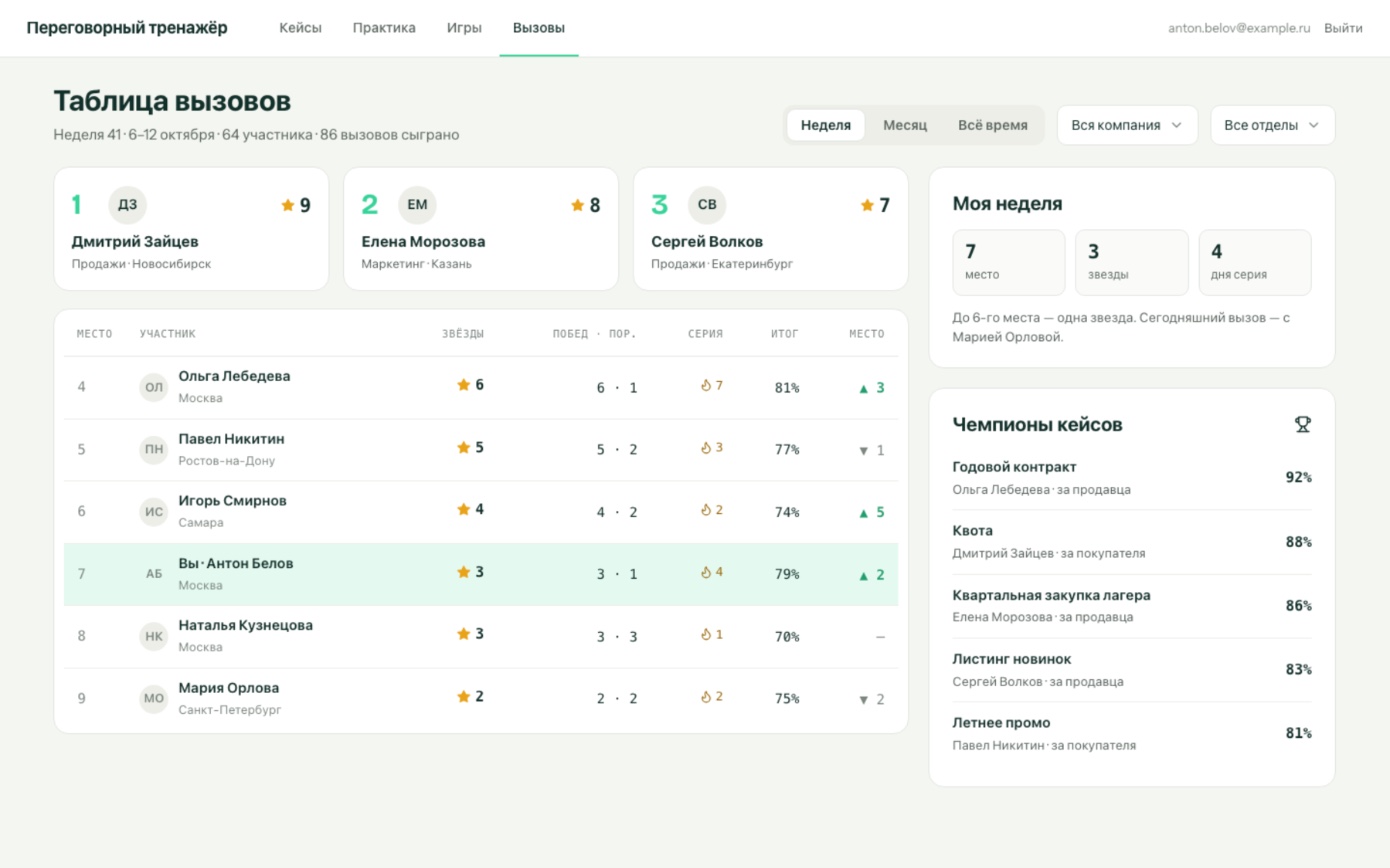Viewport: 1390px width, 868px height.
Task: Click the Выйти link
Action: pyautogui.click(x=1343, y=28)
